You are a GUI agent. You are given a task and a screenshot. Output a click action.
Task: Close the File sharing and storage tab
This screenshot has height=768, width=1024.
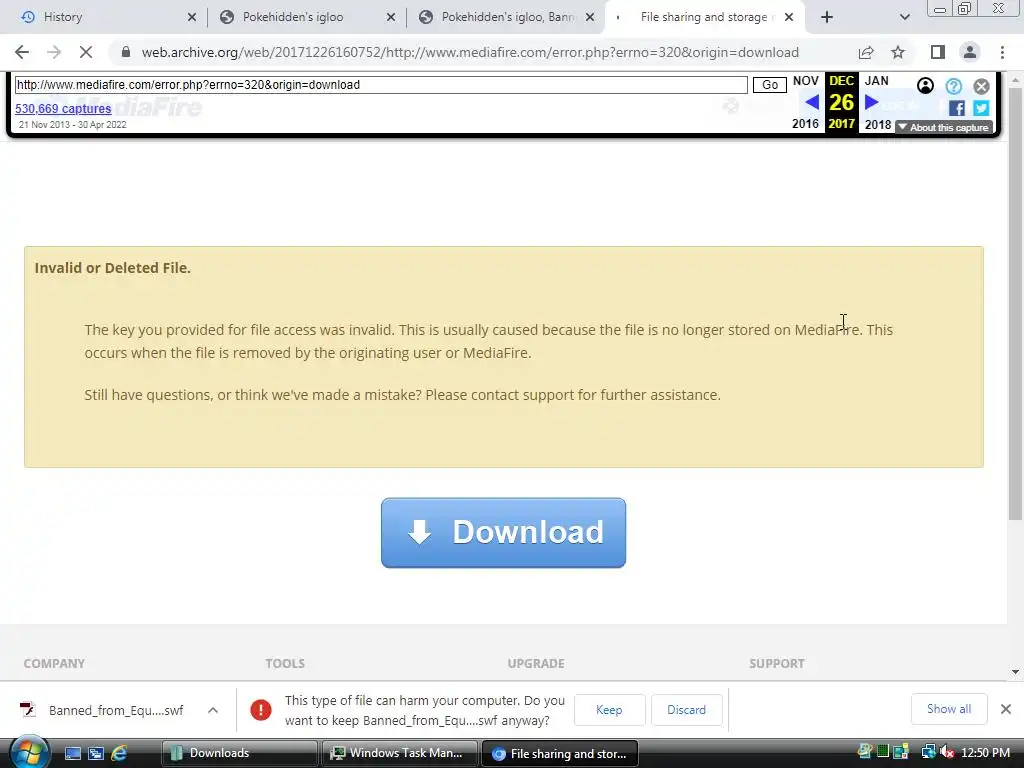tap(789, 17)
